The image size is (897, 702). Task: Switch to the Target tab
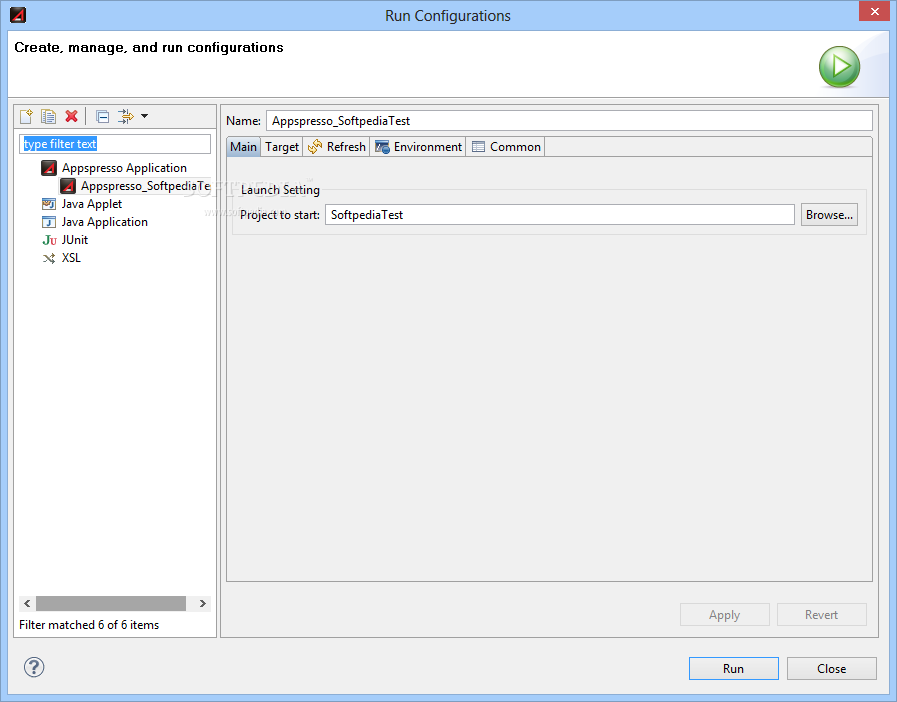coord(282,147)
